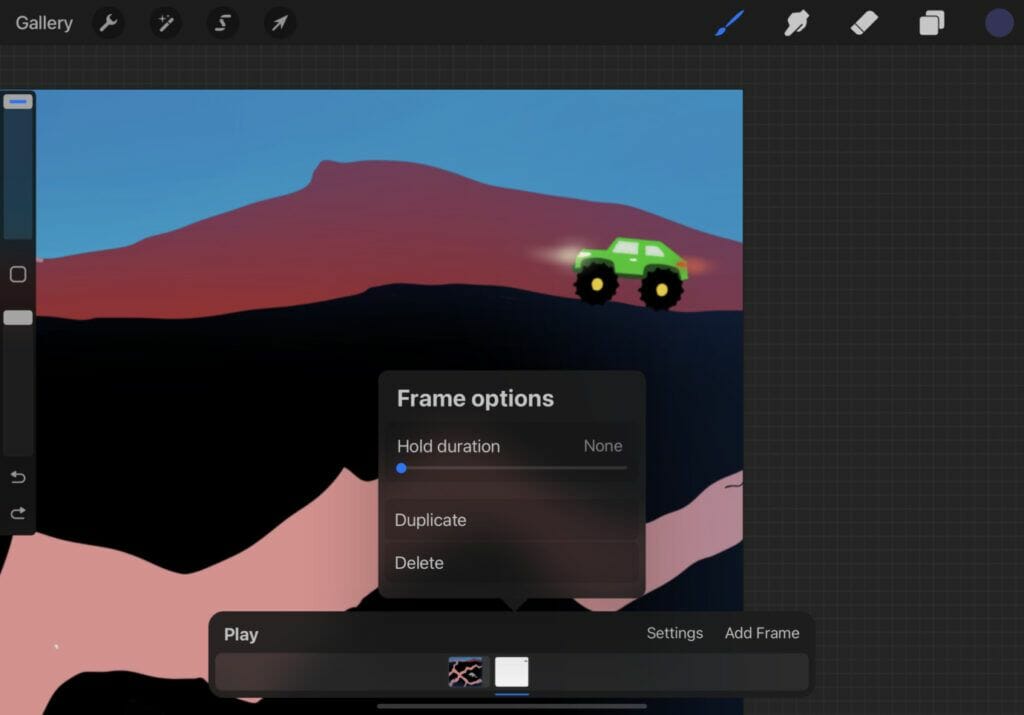Undo the last action
Viewport: 1024px width, 715px height.
tap(18, 477)
